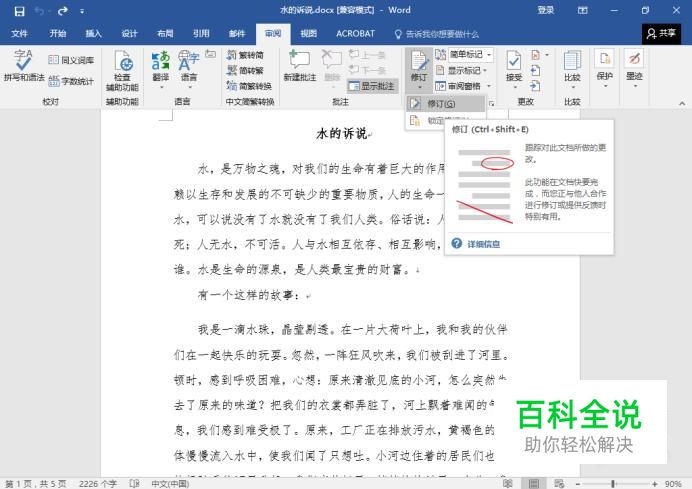Image resolution: width=692 pixels, height=489 pixels.
Task: Click the redo arrow in quick access toolbar
Action: (63, 11)
